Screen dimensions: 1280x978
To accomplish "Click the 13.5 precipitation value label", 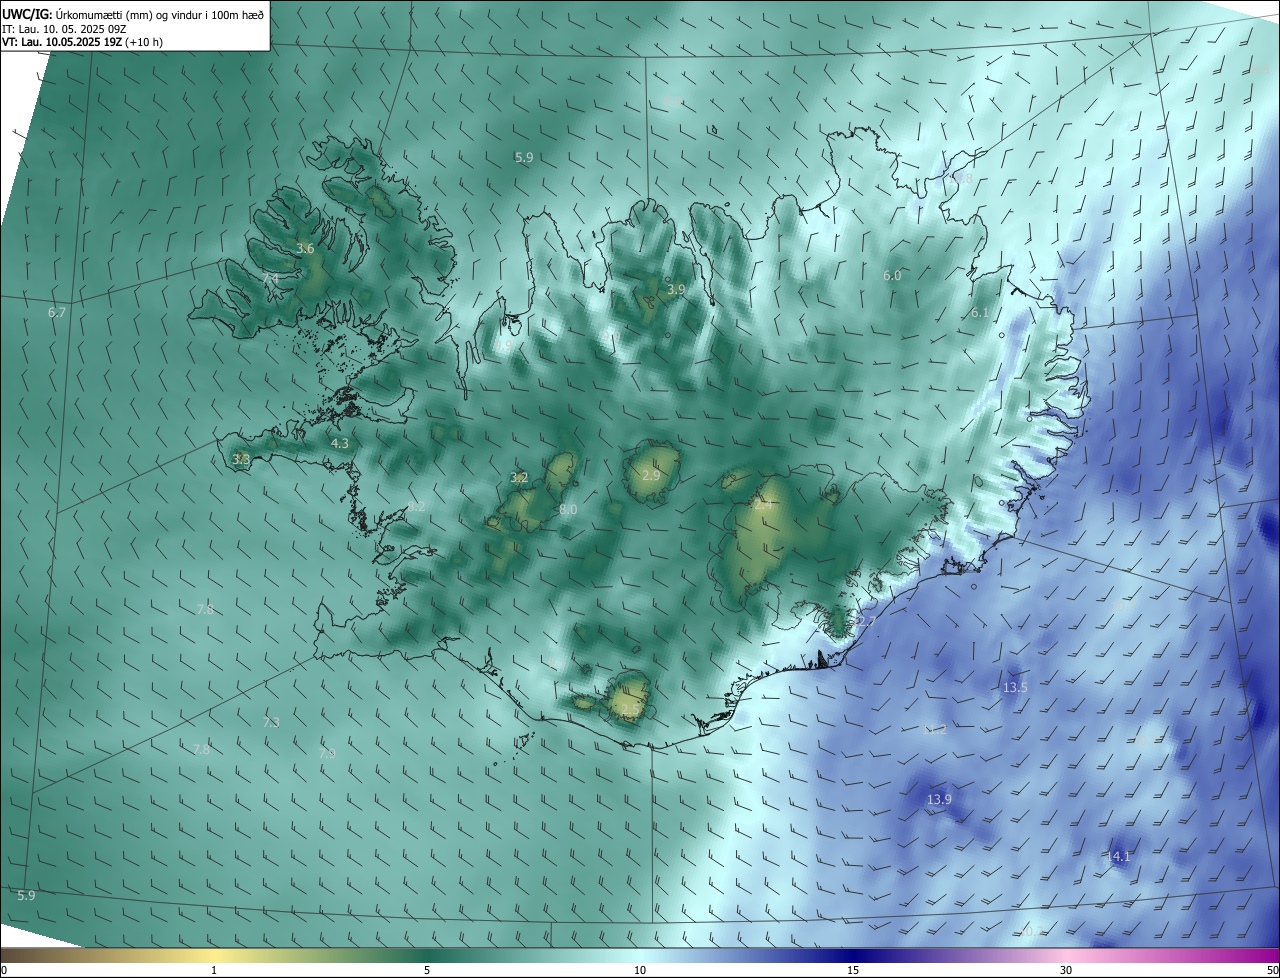I will pyautogui.click(x=1015, y=688).
